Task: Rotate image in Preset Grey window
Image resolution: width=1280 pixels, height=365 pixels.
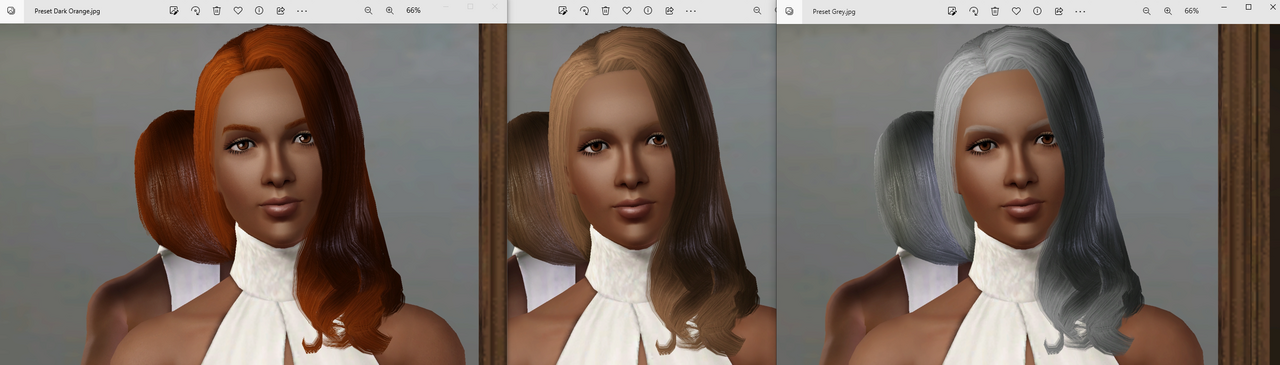Action: [973, 10]
